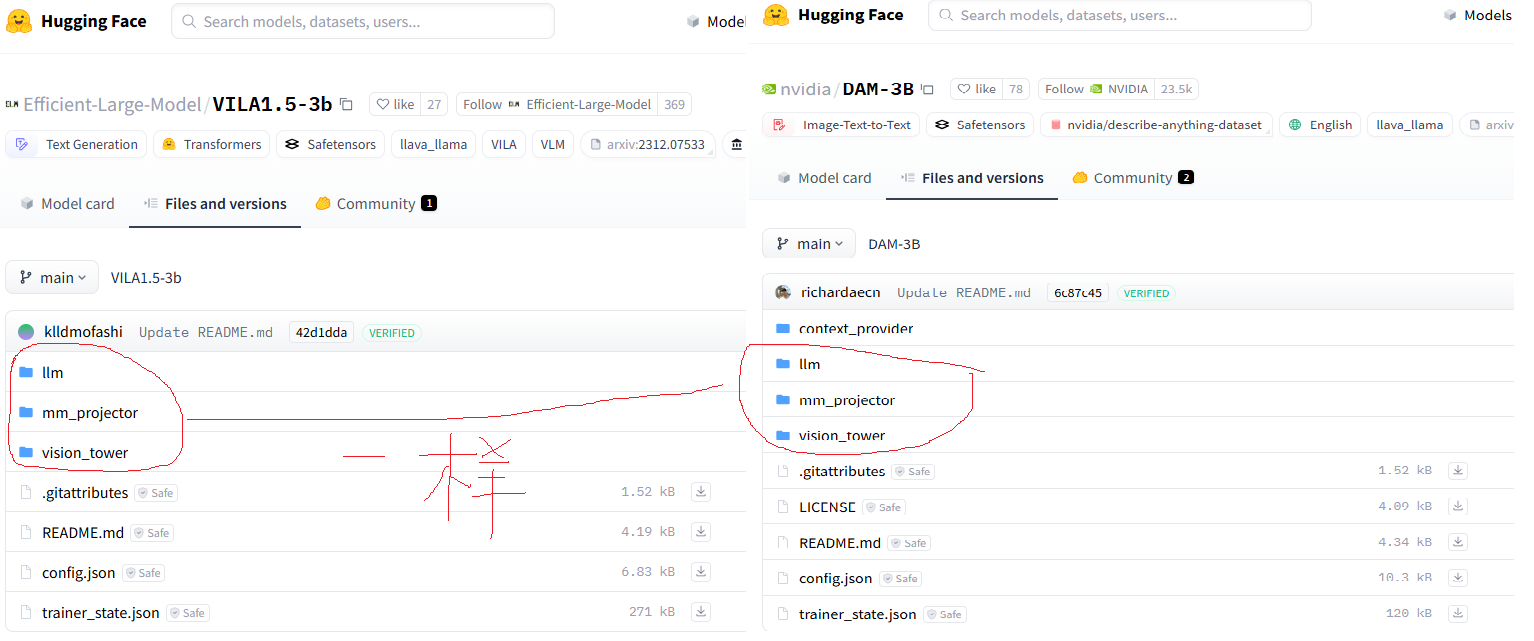Like the DAM-3B model
Viewport: 1534px width, 641px height.
(977, 89)
